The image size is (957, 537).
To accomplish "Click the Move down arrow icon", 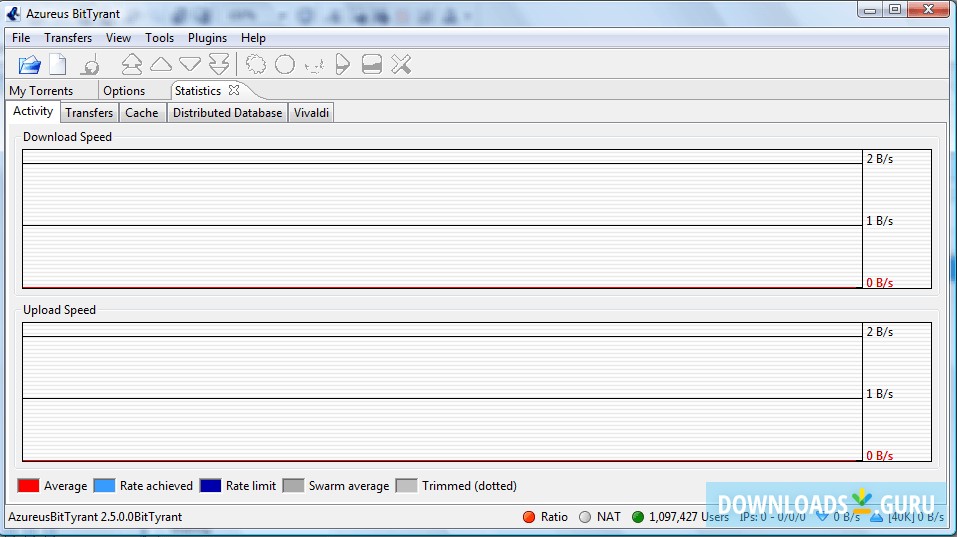I will [x=190, y=63].
